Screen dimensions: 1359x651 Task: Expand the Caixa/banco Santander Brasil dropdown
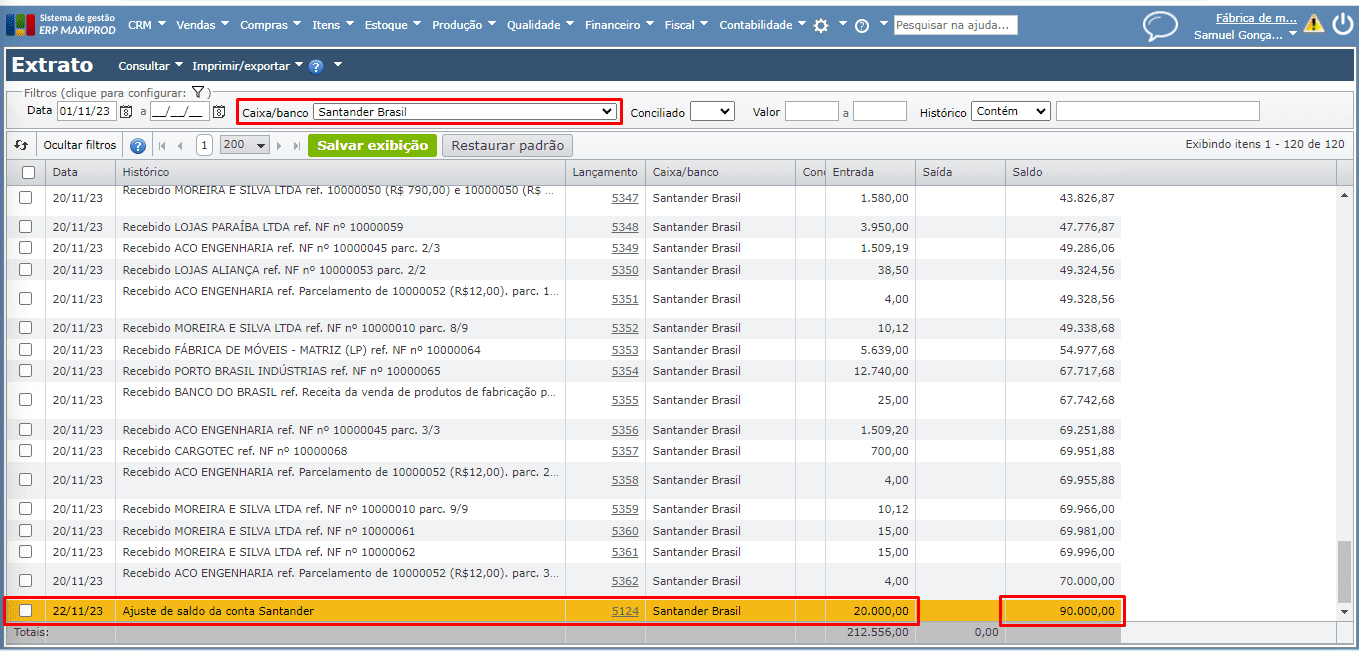464,112
